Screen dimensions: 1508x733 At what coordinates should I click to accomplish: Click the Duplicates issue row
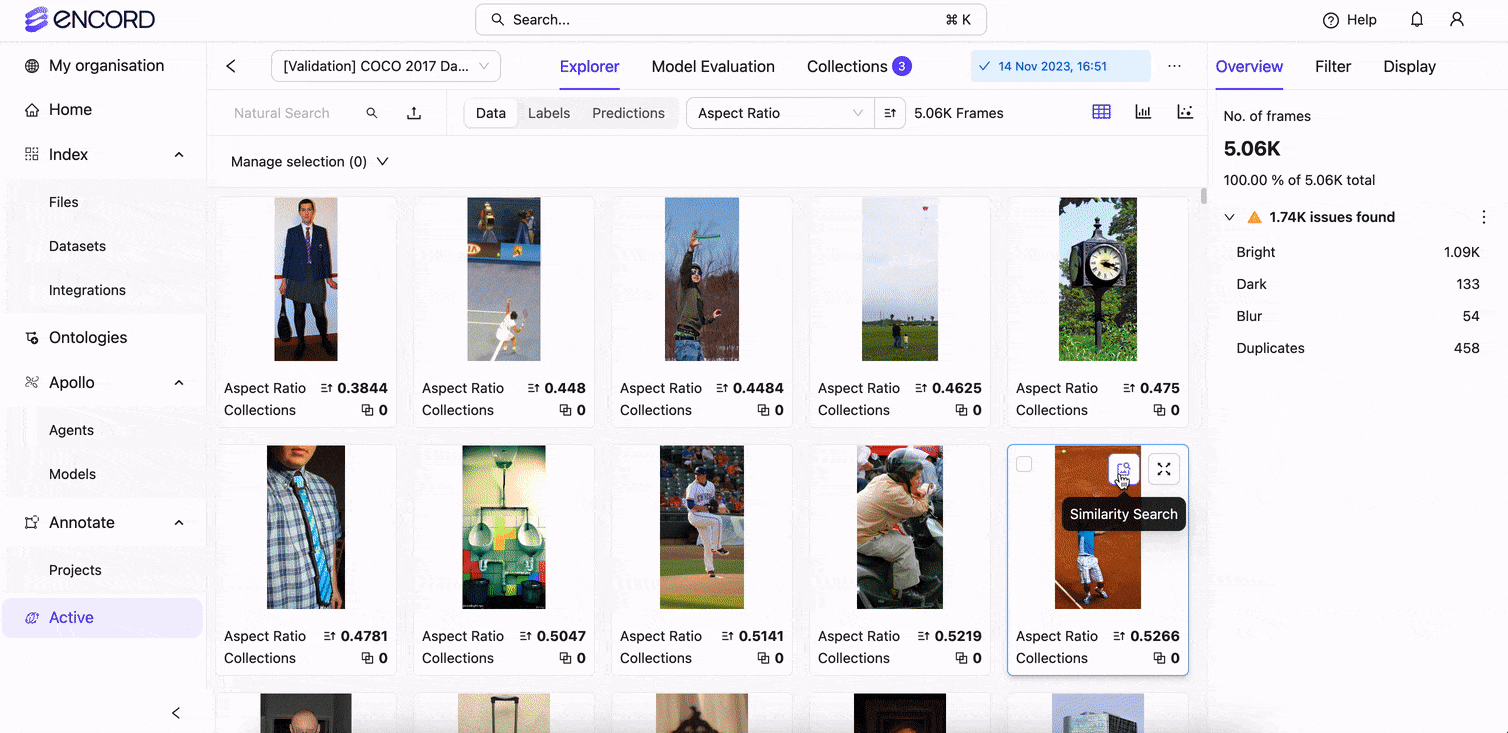(x=1357, y=348)
